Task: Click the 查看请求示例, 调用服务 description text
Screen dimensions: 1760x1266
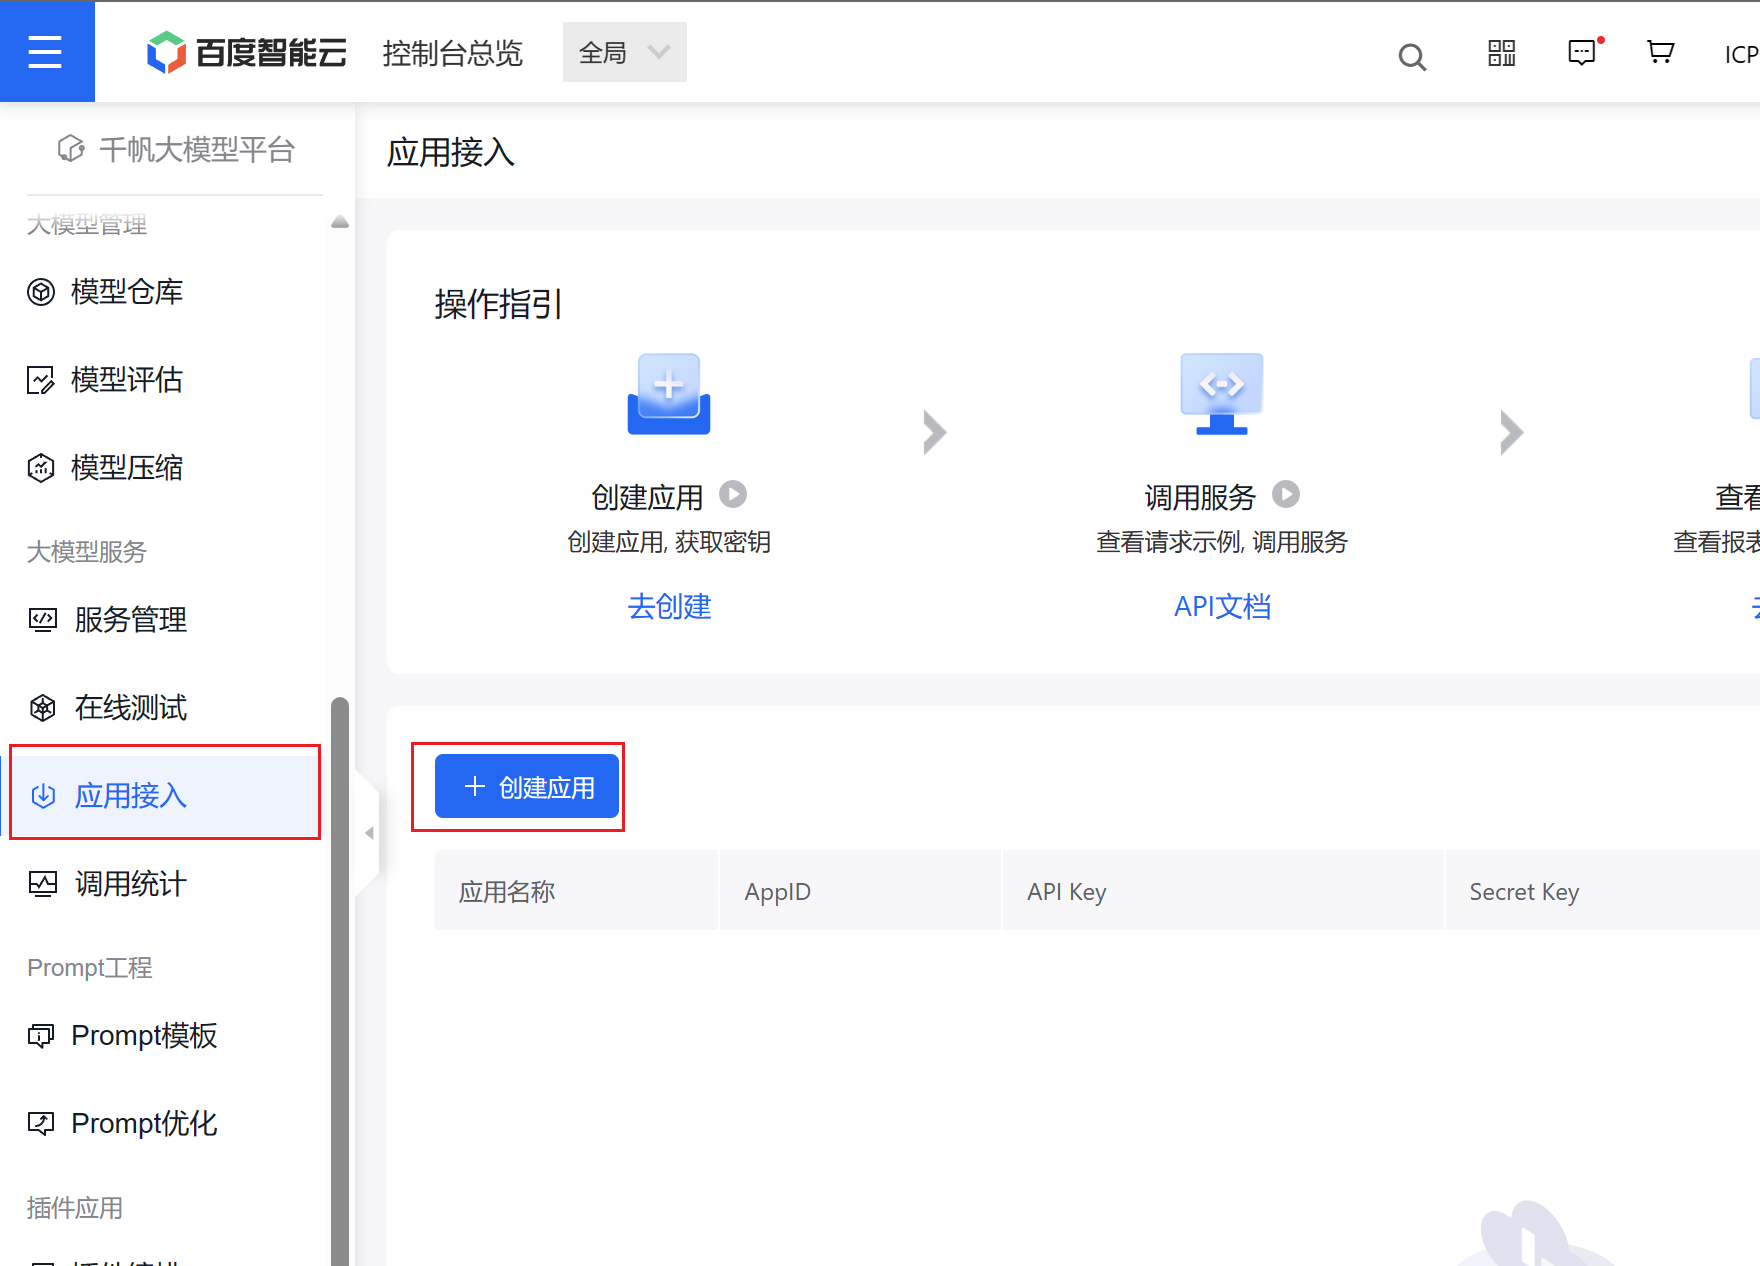Action: [1222, 542]
